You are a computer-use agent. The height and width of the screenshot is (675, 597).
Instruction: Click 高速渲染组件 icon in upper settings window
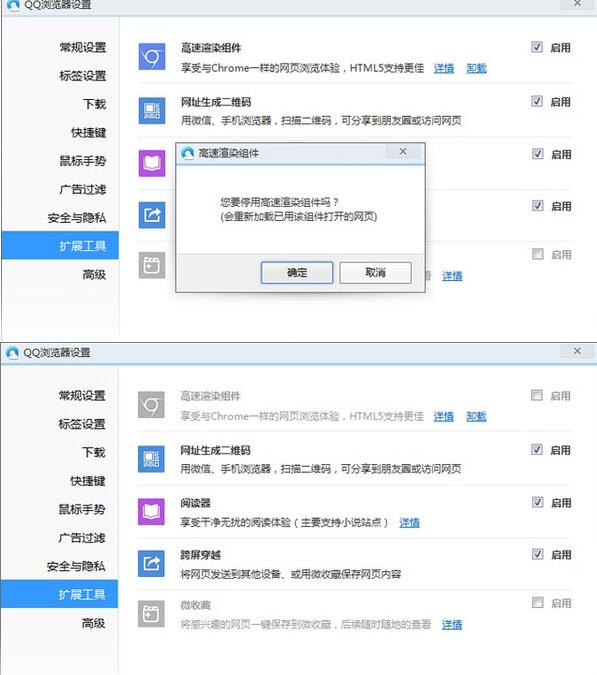pyautogui.click(x=152, y=56)
